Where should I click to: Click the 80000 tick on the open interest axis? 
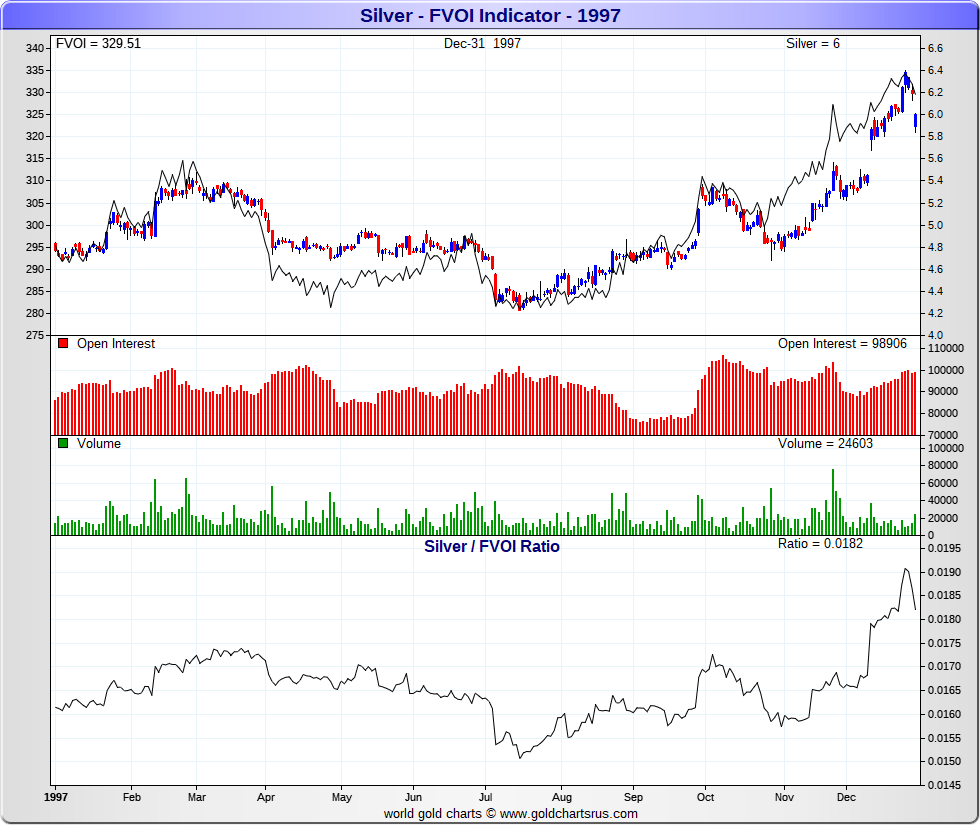pos(943,413)
